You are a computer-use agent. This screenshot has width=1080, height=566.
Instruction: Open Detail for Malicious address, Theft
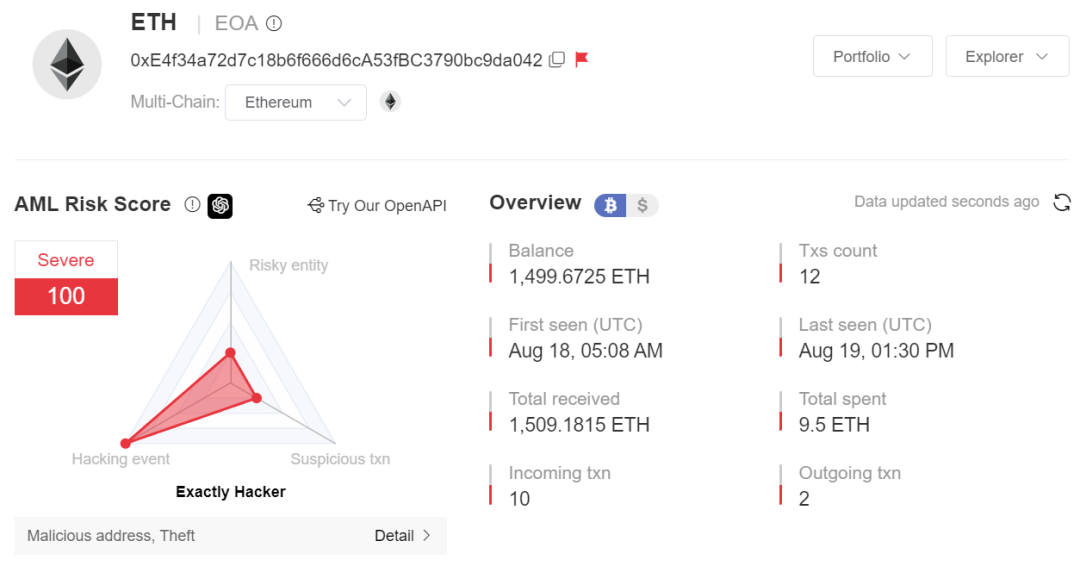coord(403,536)
